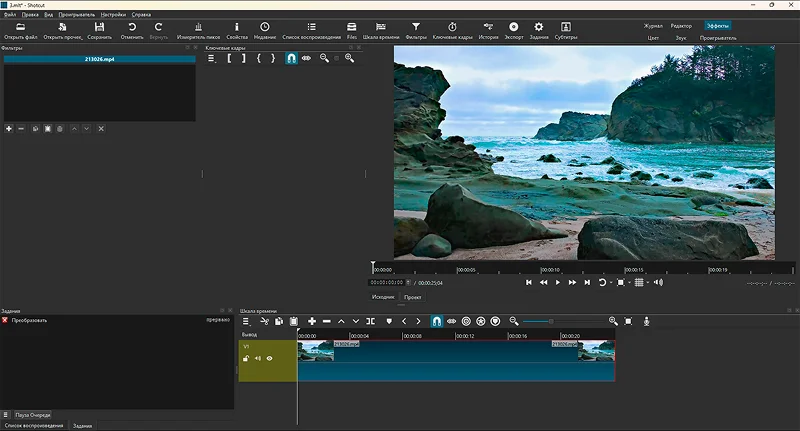Viewport: 800px width, 431px height.
Task: Toggle ripple all tracks in timeline toolbar
Action: tap(481, 321)
